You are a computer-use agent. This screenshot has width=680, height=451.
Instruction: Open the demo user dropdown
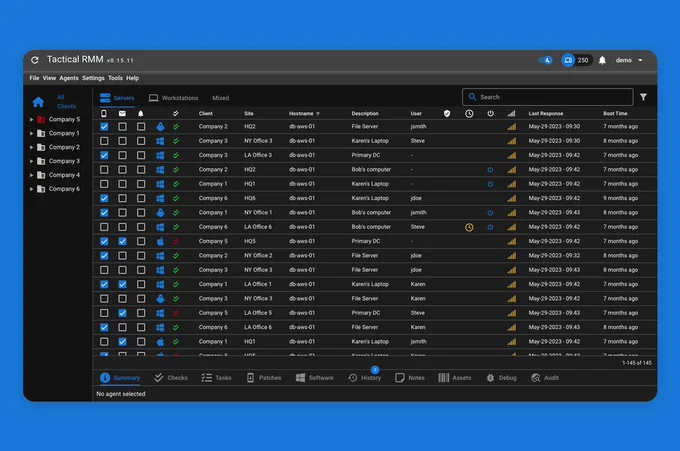[x=629, y=60]
